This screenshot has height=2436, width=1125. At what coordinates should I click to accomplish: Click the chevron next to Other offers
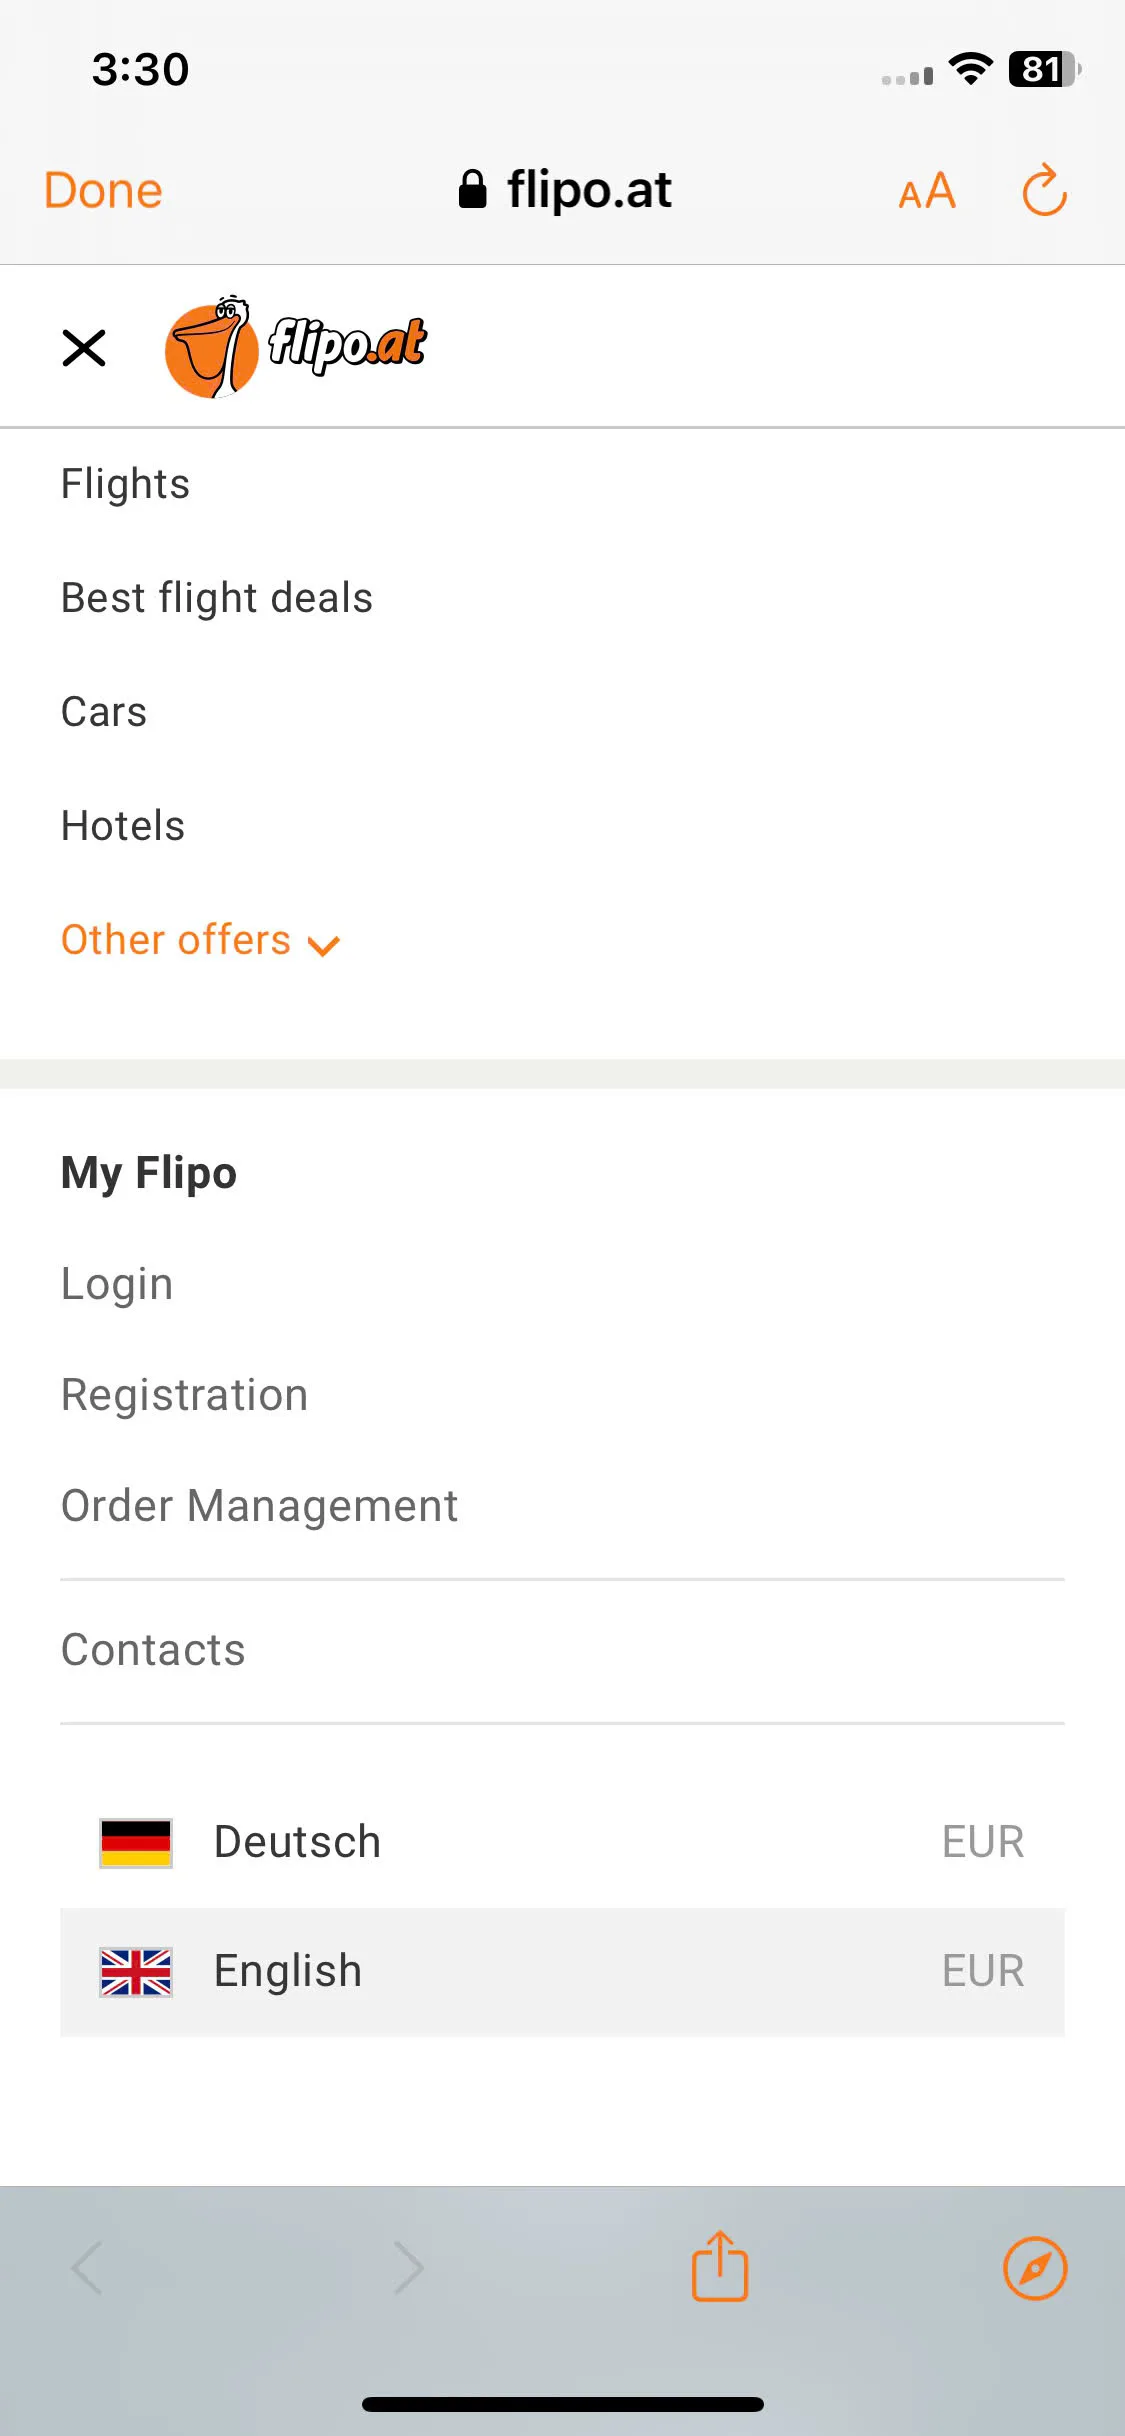(324, 945)
